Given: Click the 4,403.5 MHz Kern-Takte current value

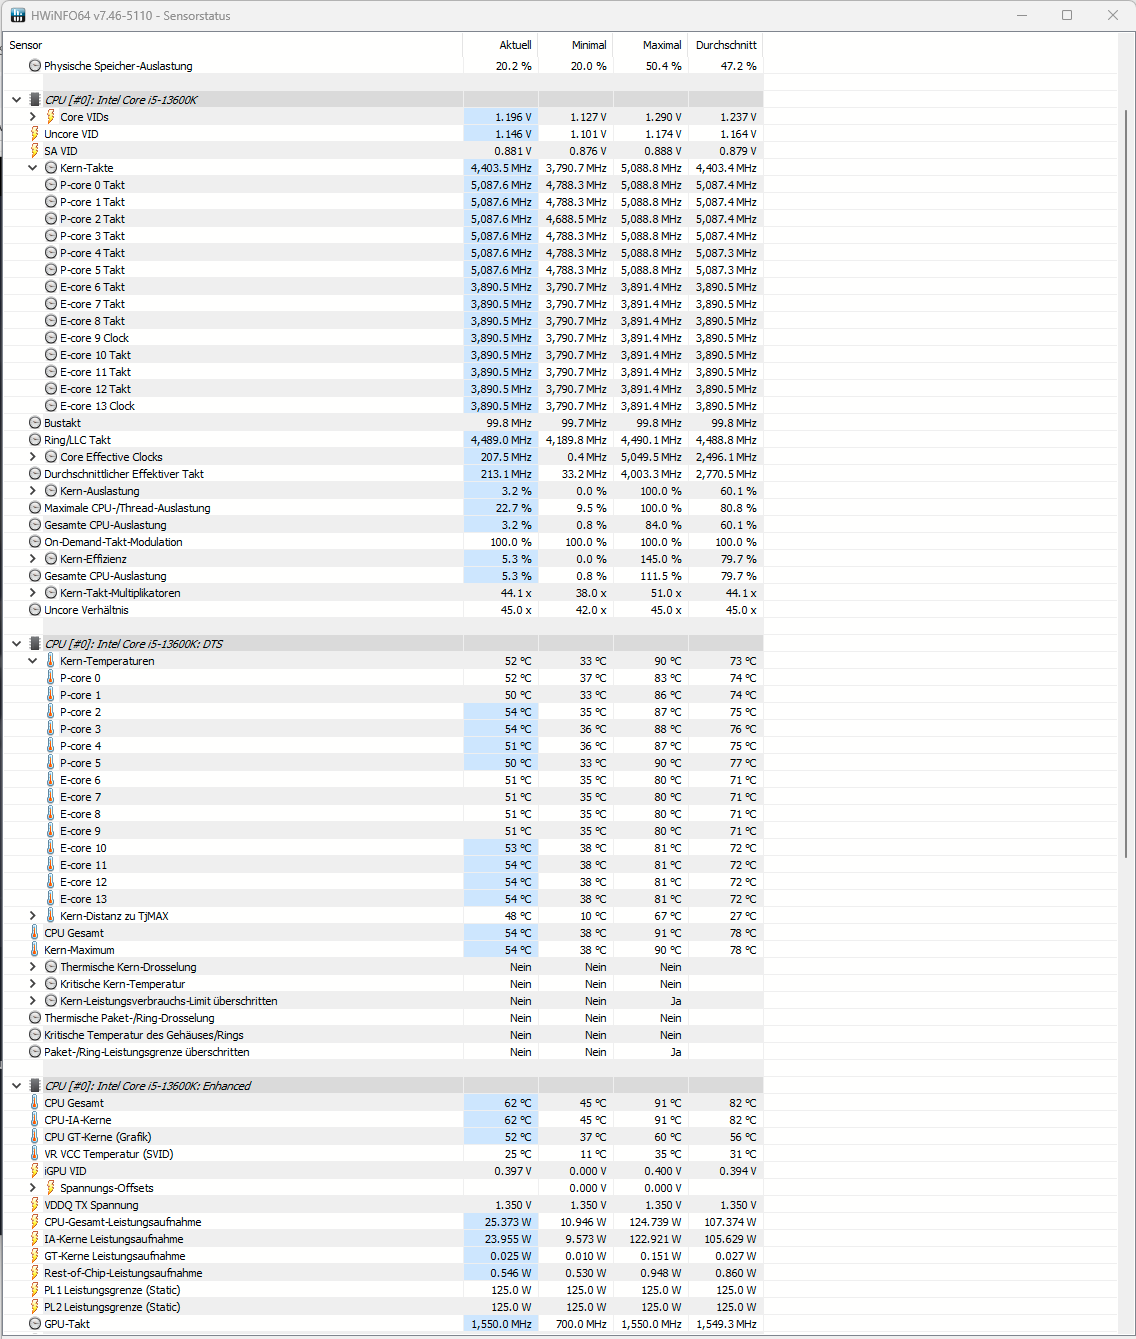Looking at the screenshot, I should [501, 168].
